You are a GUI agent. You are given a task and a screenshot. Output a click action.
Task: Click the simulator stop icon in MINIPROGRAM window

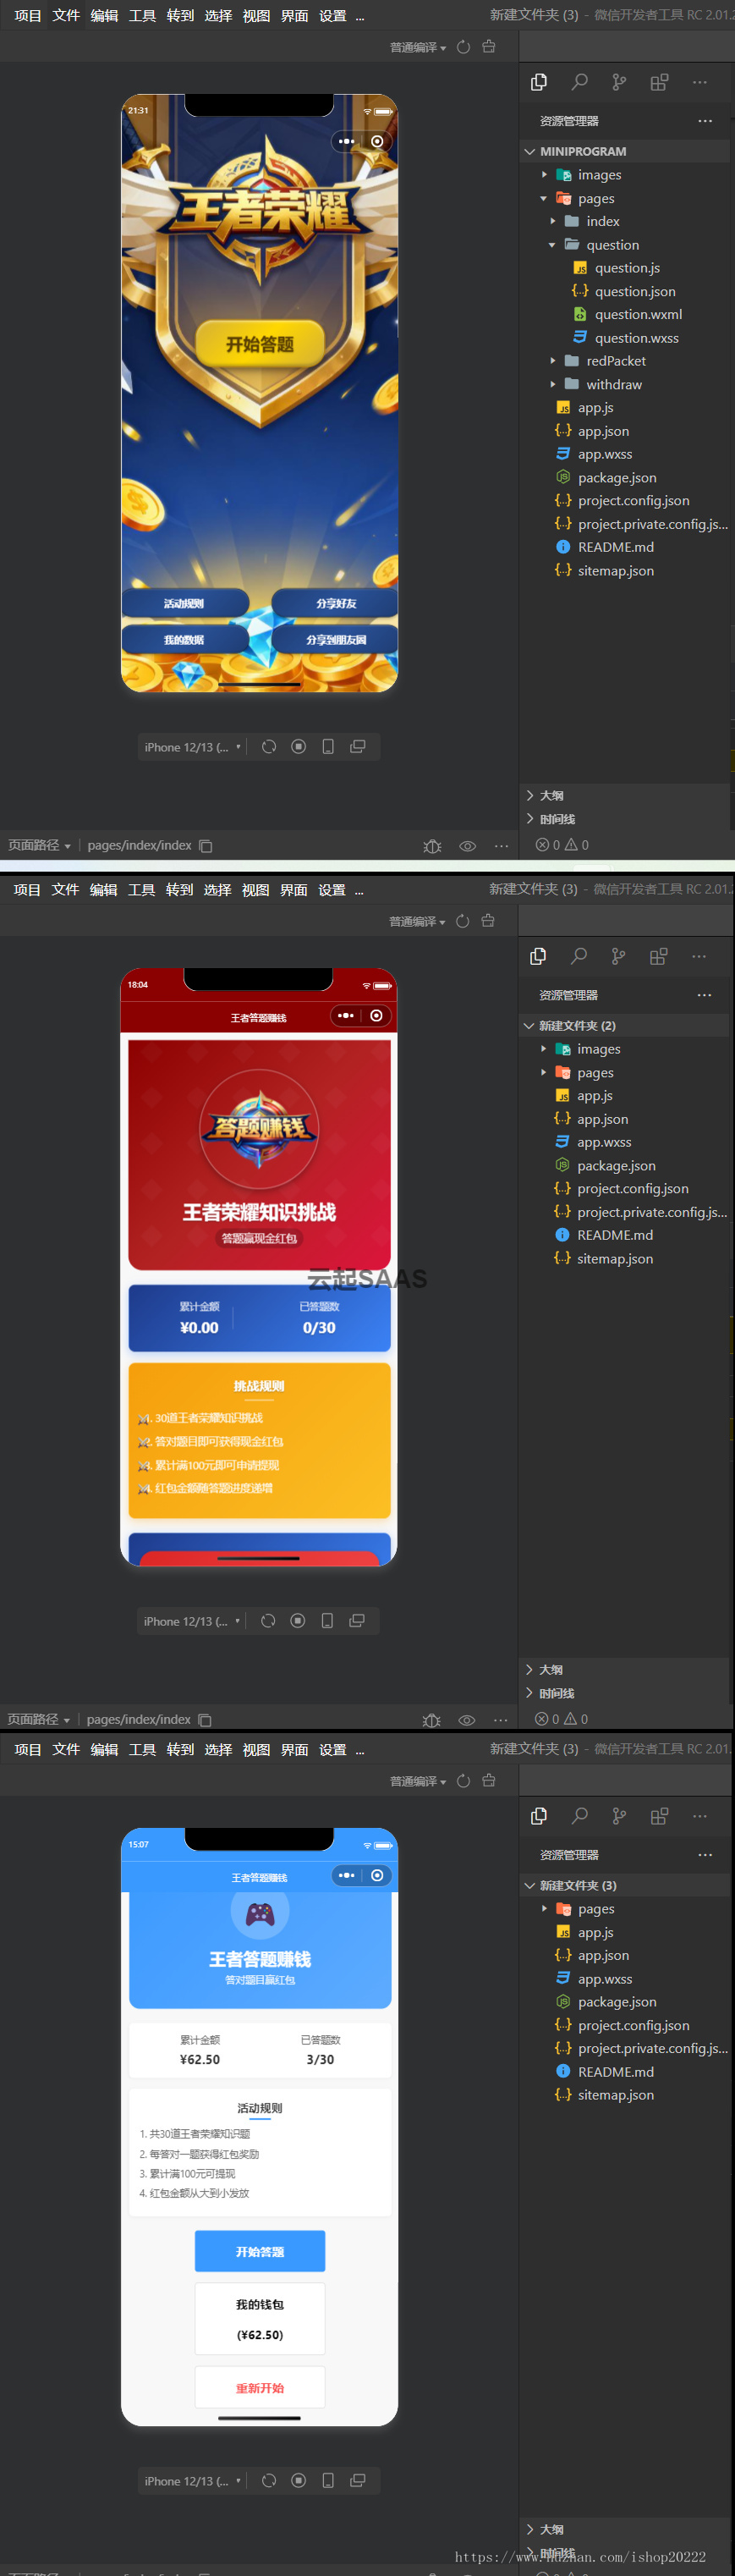(298, 747)
